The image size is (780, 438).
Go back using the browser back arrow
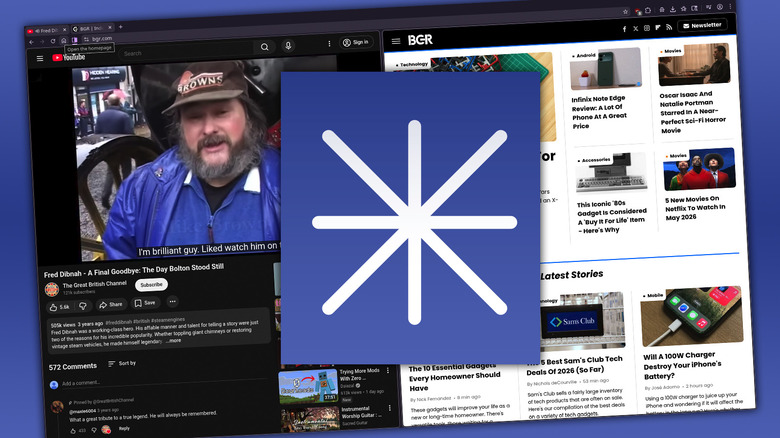pos(32,42)
